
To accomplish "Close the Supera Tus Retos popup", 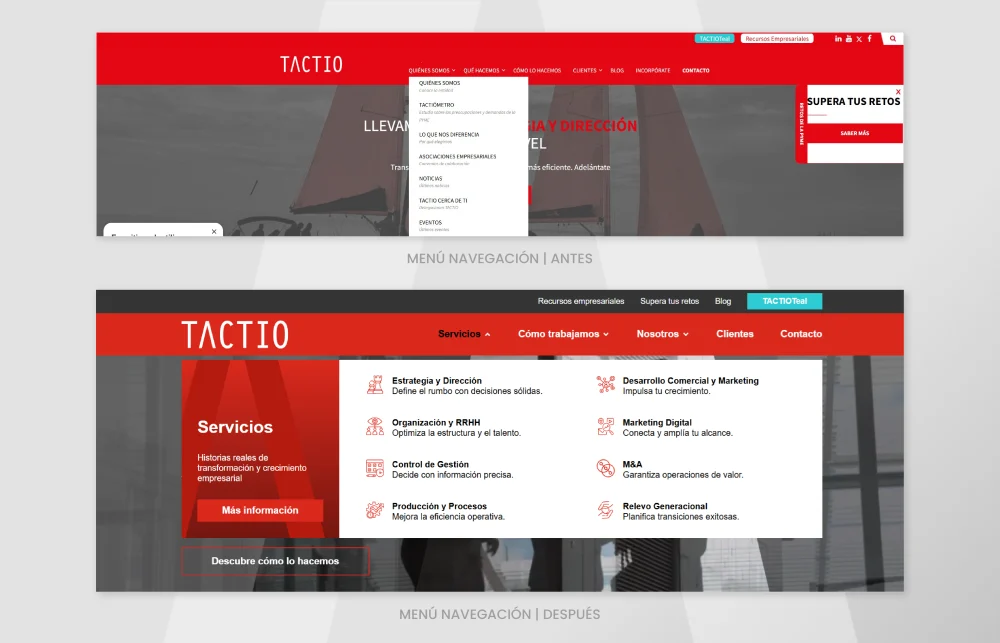I will [x=898, y=92].
